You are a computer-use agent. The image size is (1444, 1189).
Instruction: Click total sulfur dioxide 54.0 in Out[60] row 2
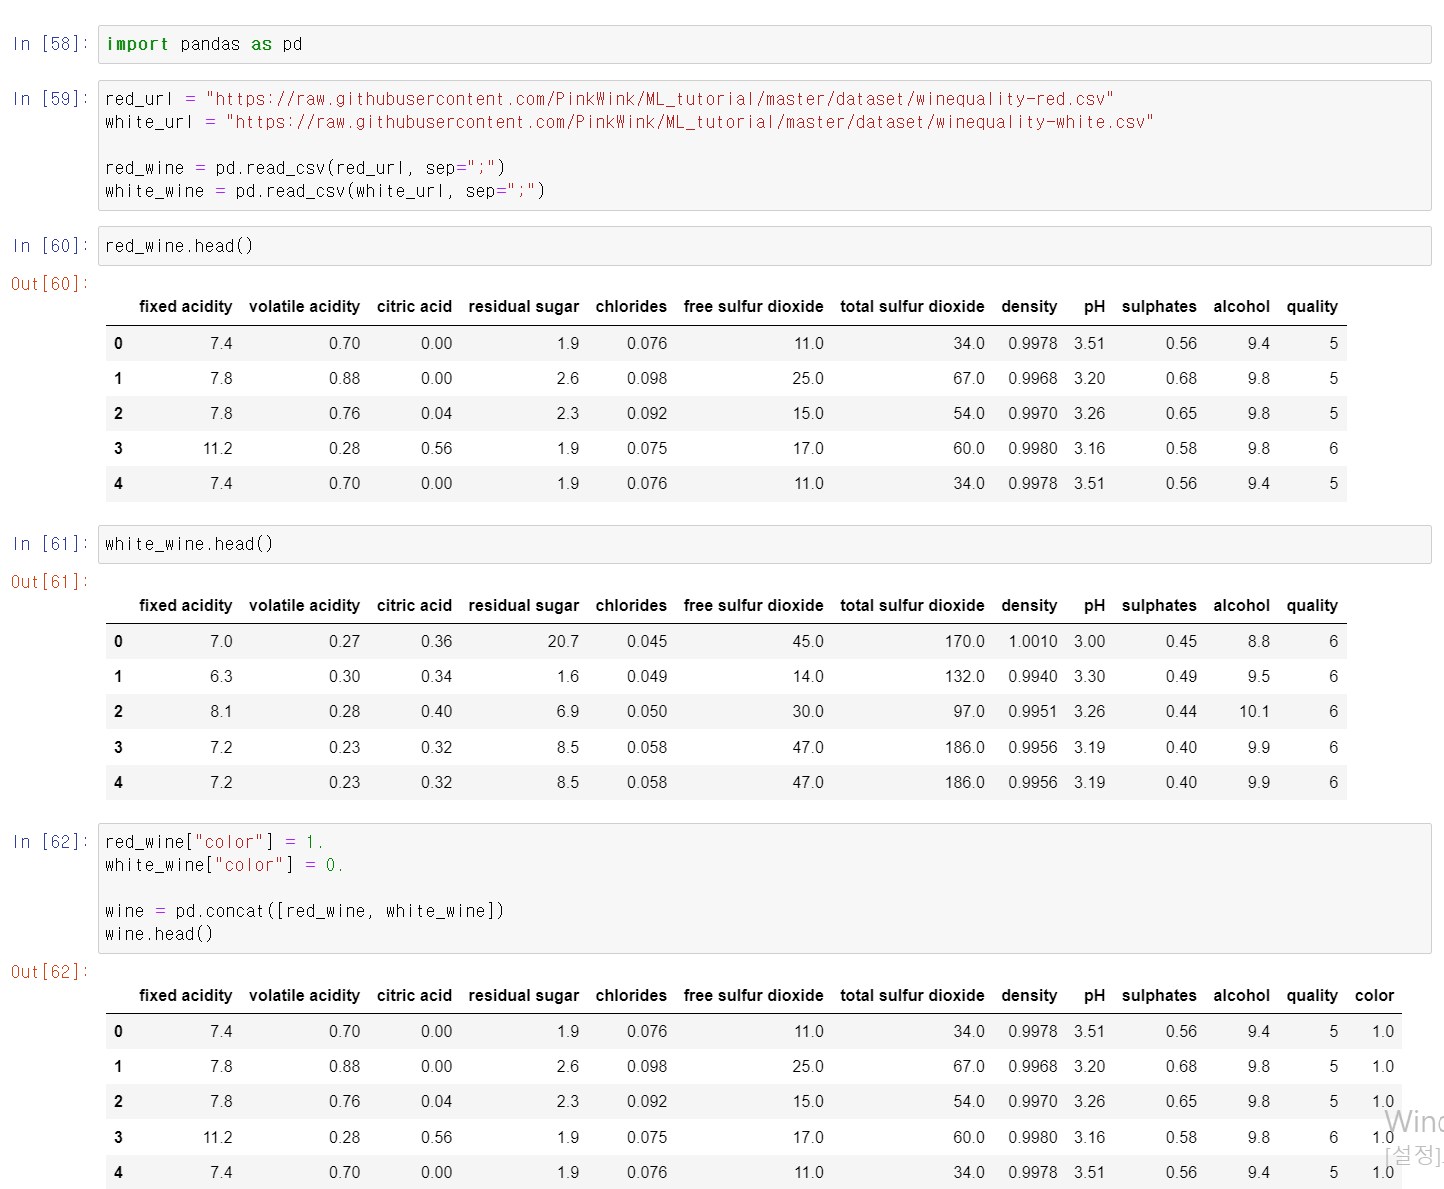point(969,413)
